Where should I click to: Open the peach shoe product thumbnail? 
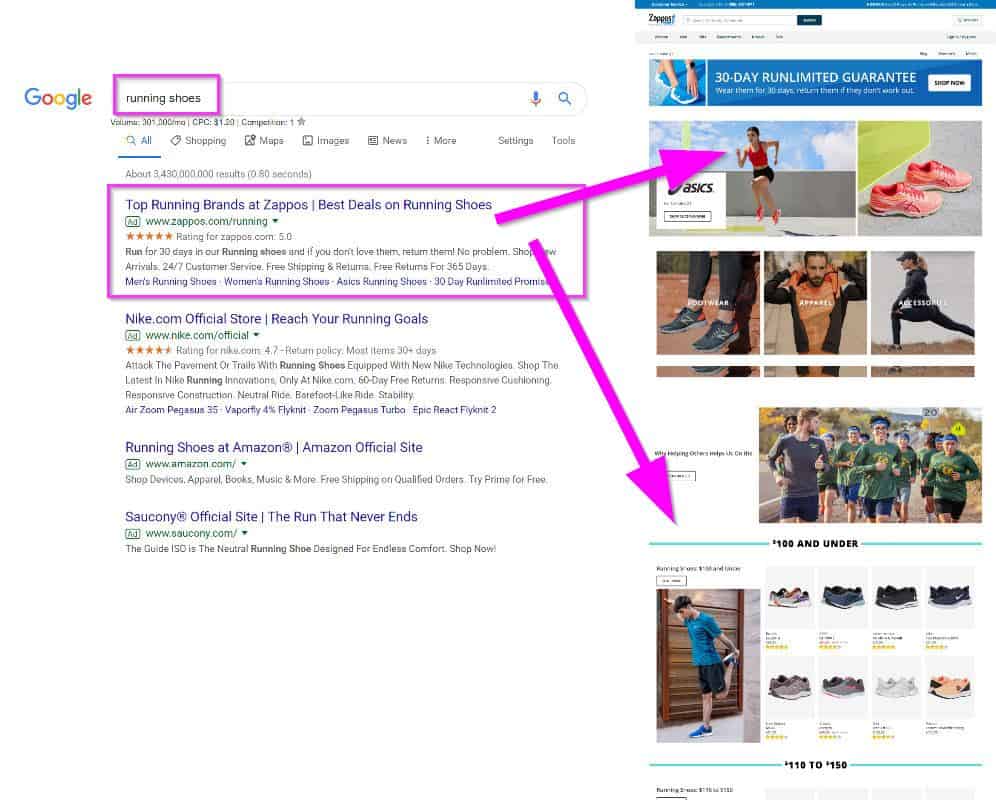(949, 686)
